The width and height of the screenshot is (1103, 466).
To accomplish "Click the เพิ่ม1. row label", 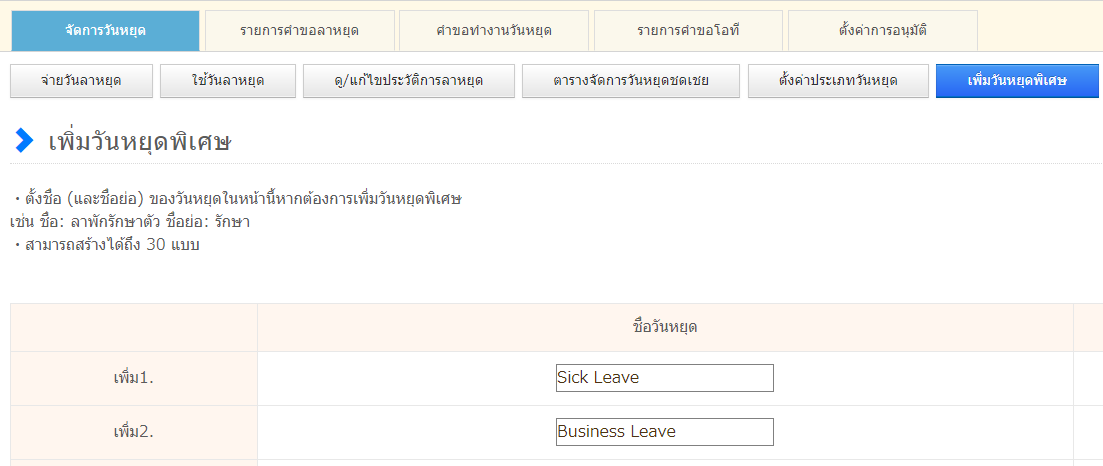I will point(133,378).
